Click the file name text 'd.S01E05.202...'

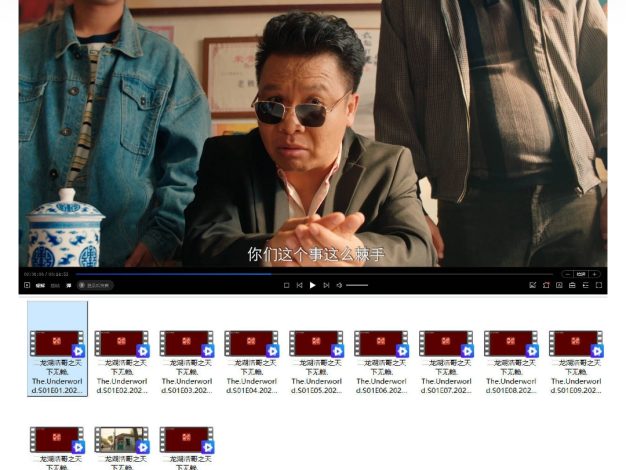coord(316,390)
